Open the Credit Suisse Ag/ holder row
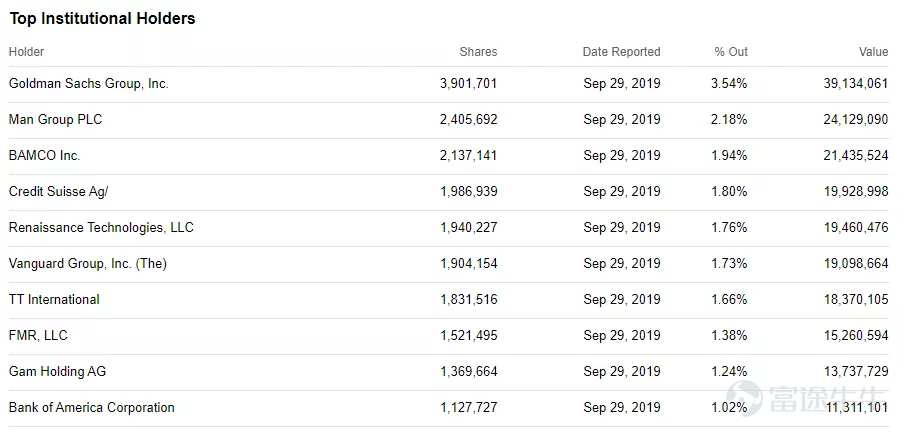The width and height of the screenshot is (906, 435). point(58,192)
